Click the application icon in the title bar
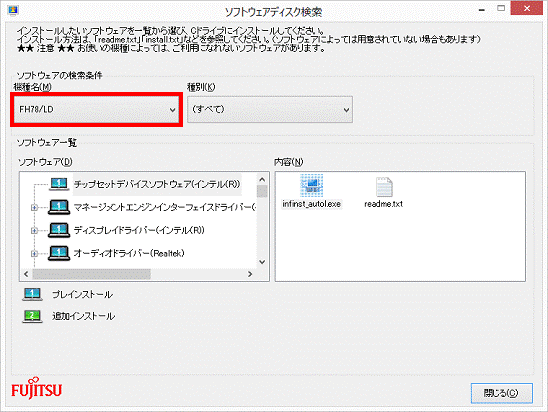548x412 pixels. pos(13,10)
